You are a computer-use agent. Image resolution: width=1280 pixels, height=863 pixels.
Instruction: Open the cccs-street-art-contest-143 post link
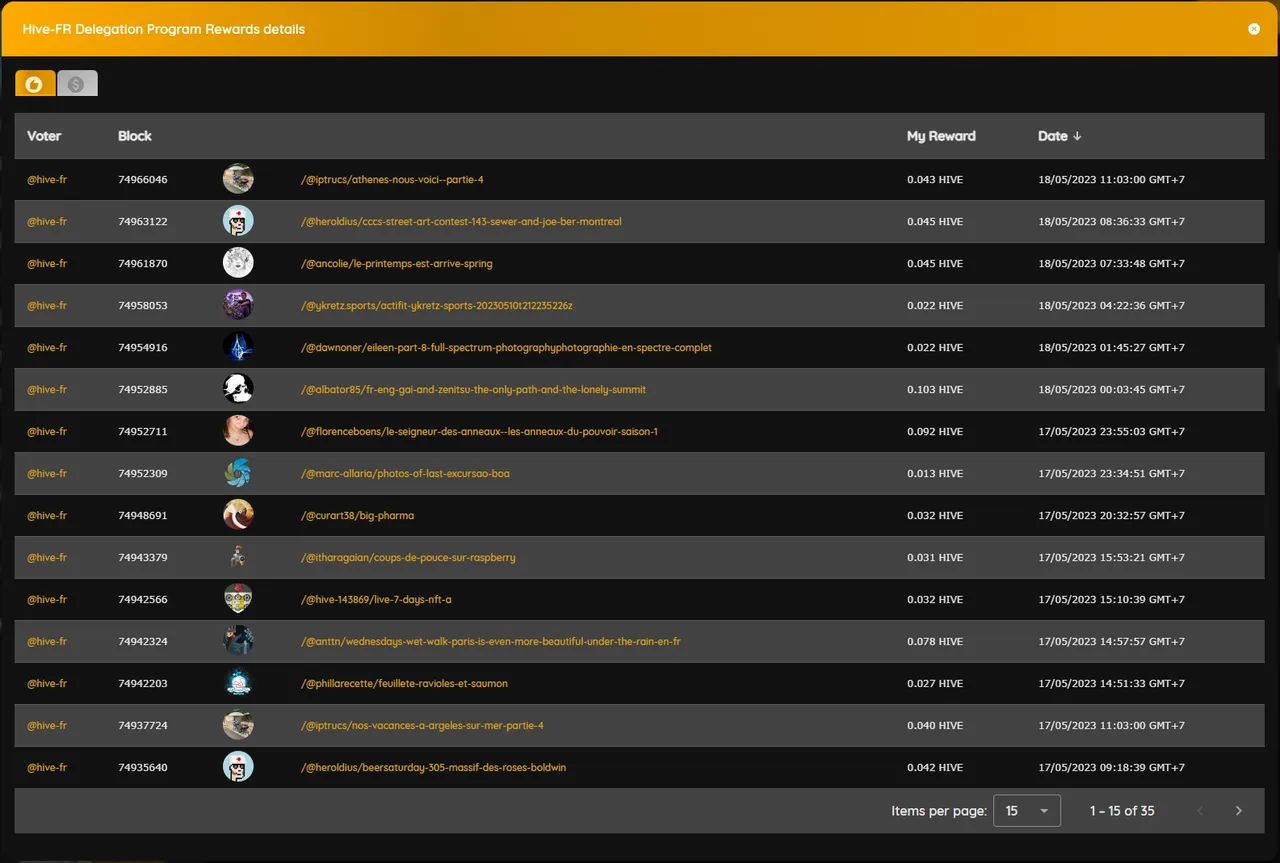[x=461, y=222]
